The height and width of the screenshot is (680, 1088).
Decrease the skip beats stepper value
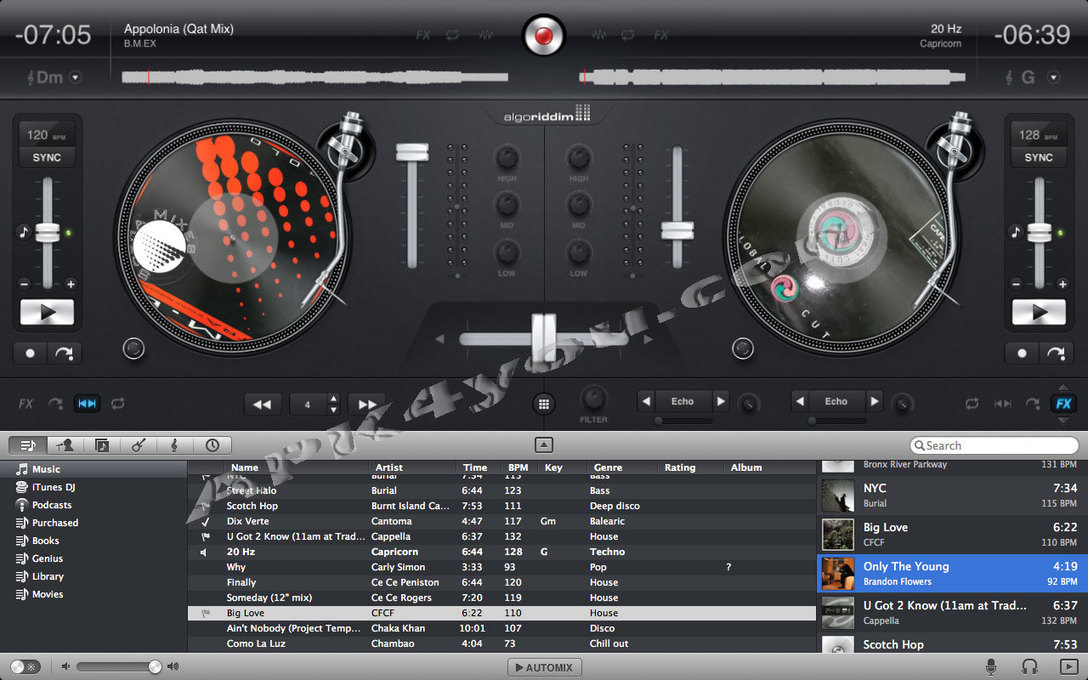[334, 409]
